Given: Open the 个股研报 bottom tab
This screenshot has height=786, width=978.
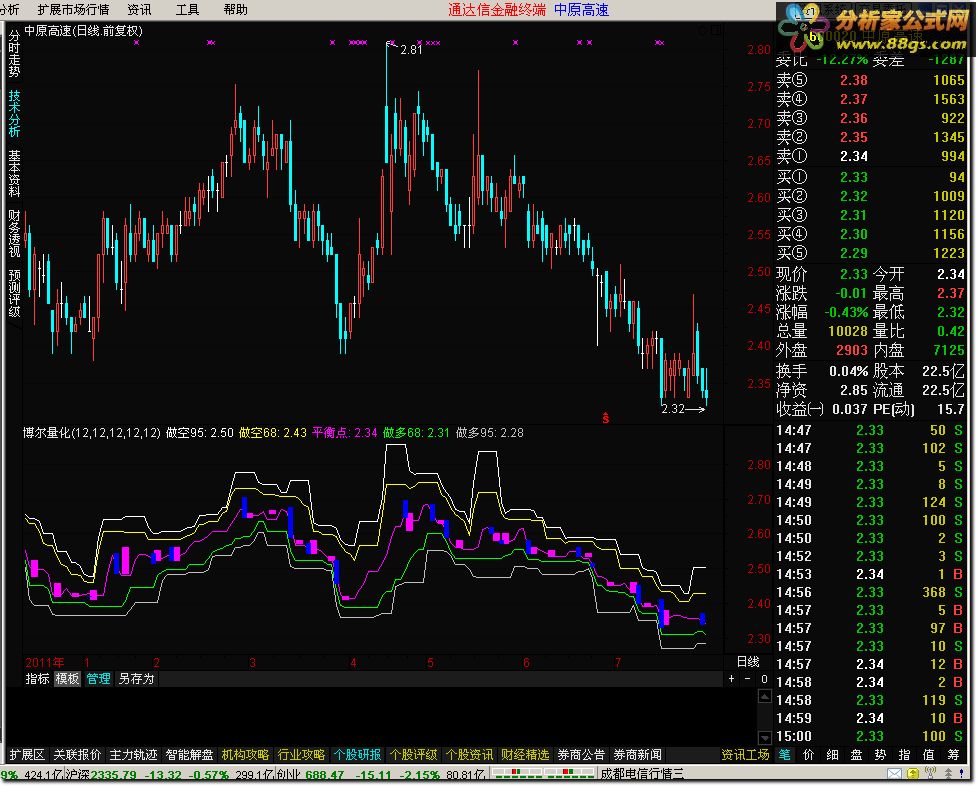Looking at the screenshot, I should [x=357, y=755].
